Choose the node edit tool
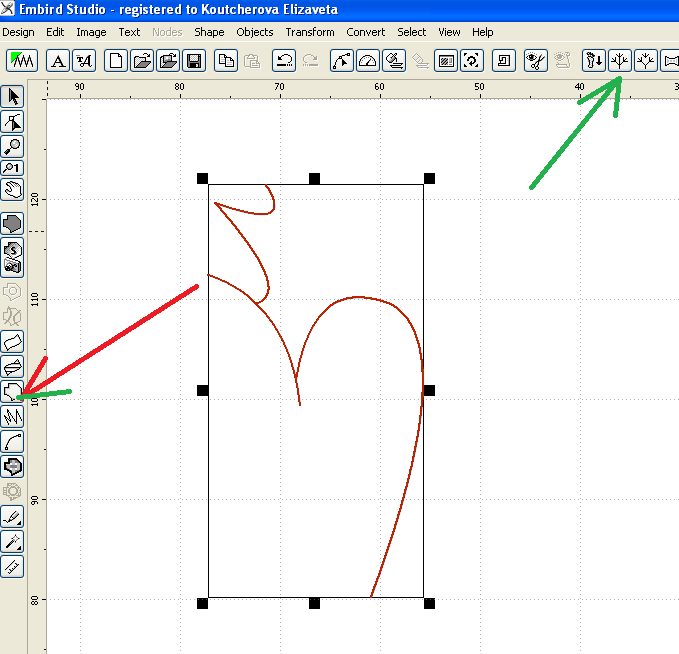The width and height of the screenshot is (679, 654). [13, 122]
